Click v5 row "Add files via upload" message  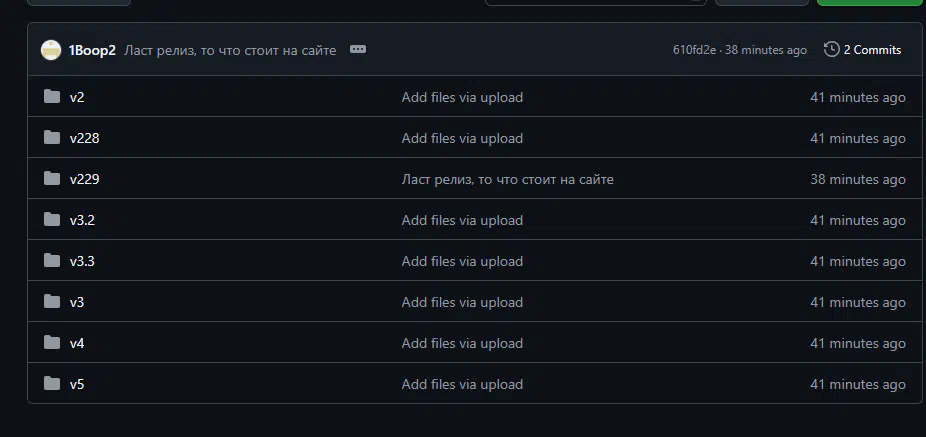462,384
